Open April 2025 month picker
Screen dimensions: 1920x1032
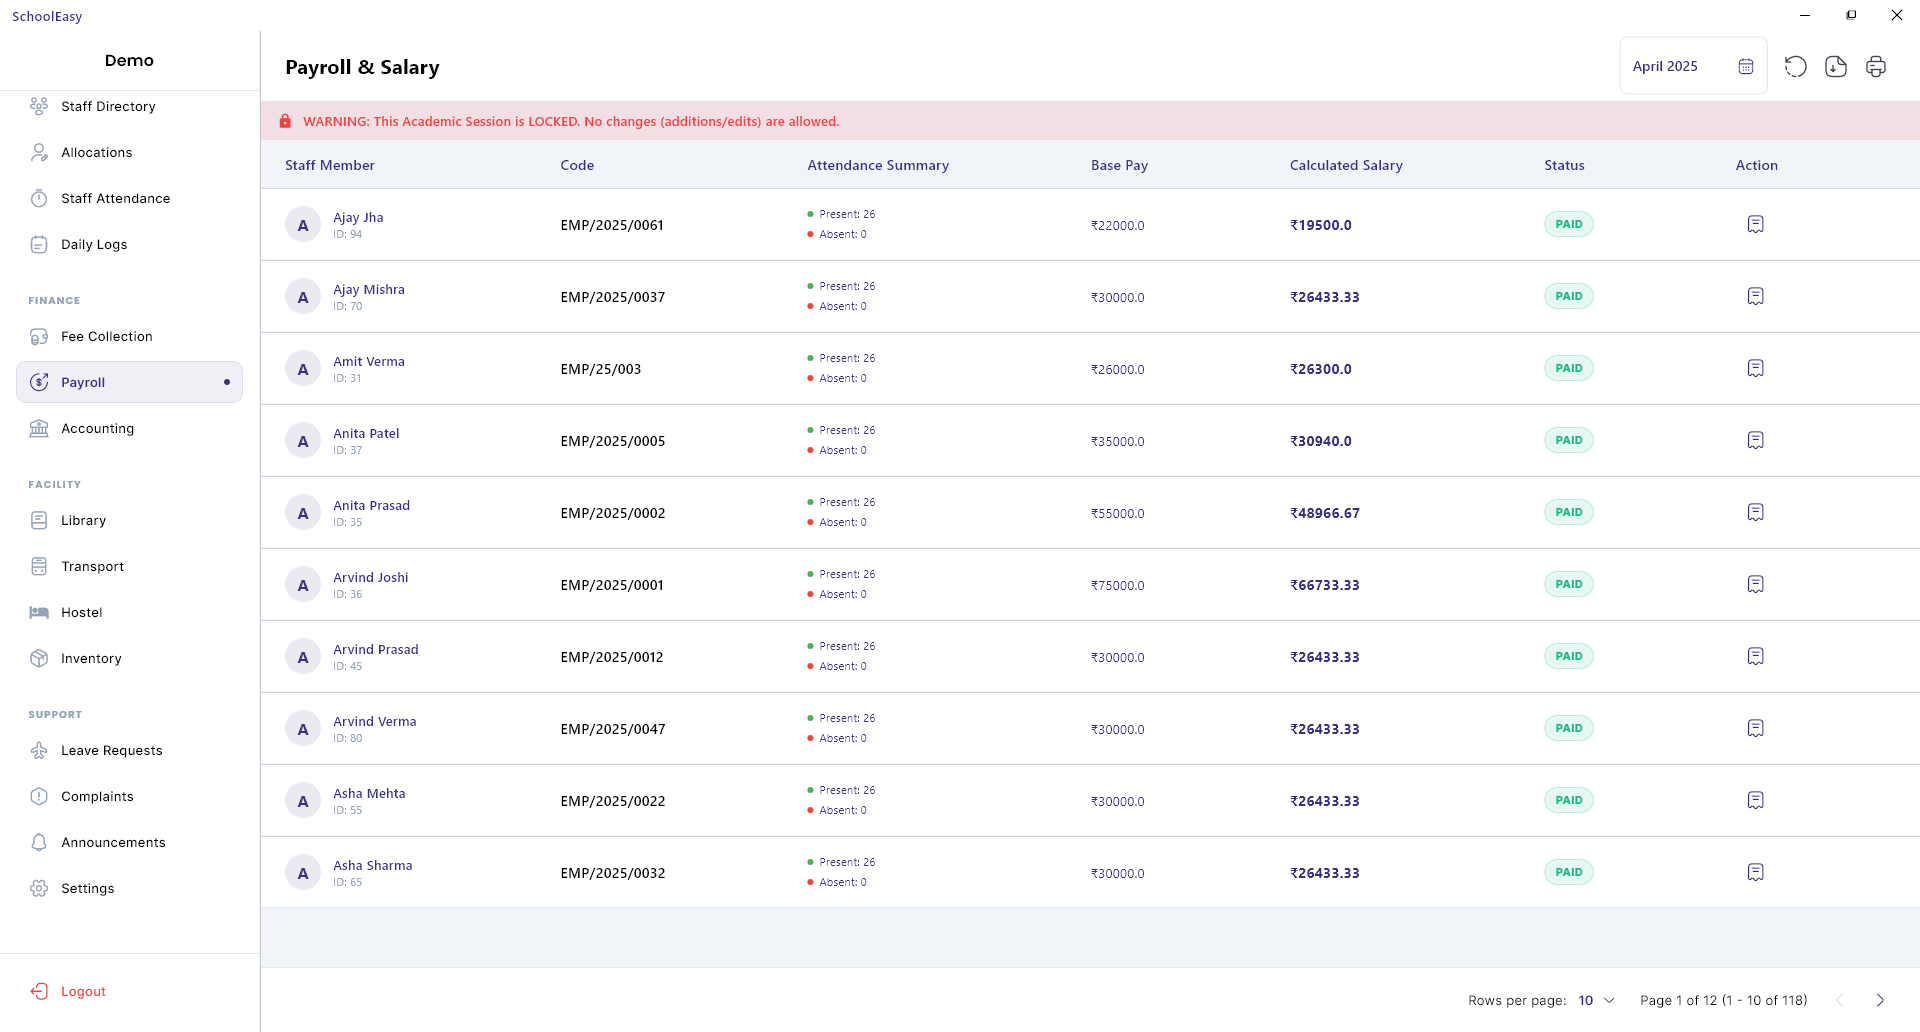1693,66
